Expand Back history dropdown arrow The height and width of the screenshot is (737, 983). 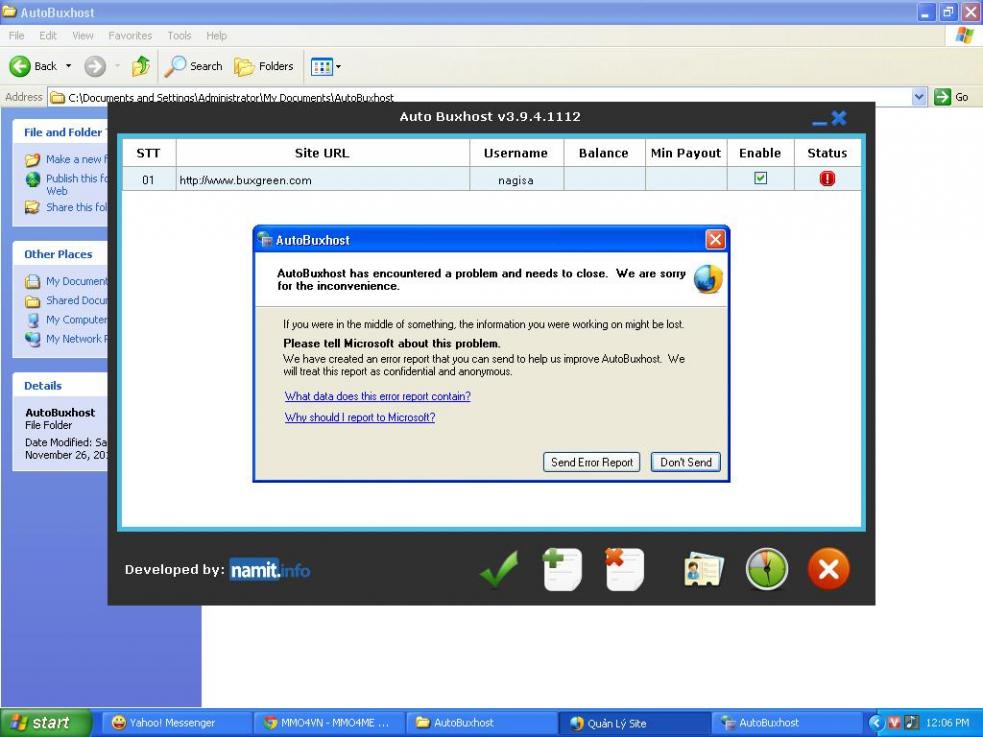point(68,66)
